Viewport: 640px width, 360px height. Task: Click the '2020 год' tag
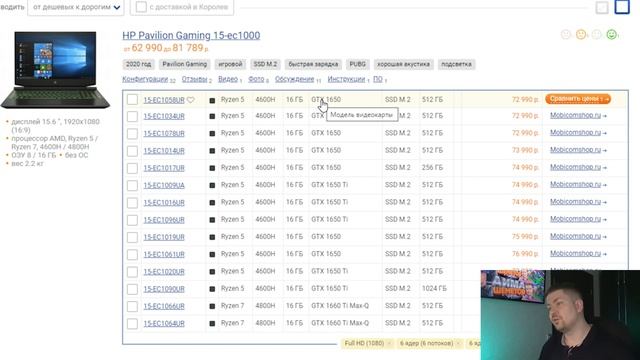[x=138, y=64]
